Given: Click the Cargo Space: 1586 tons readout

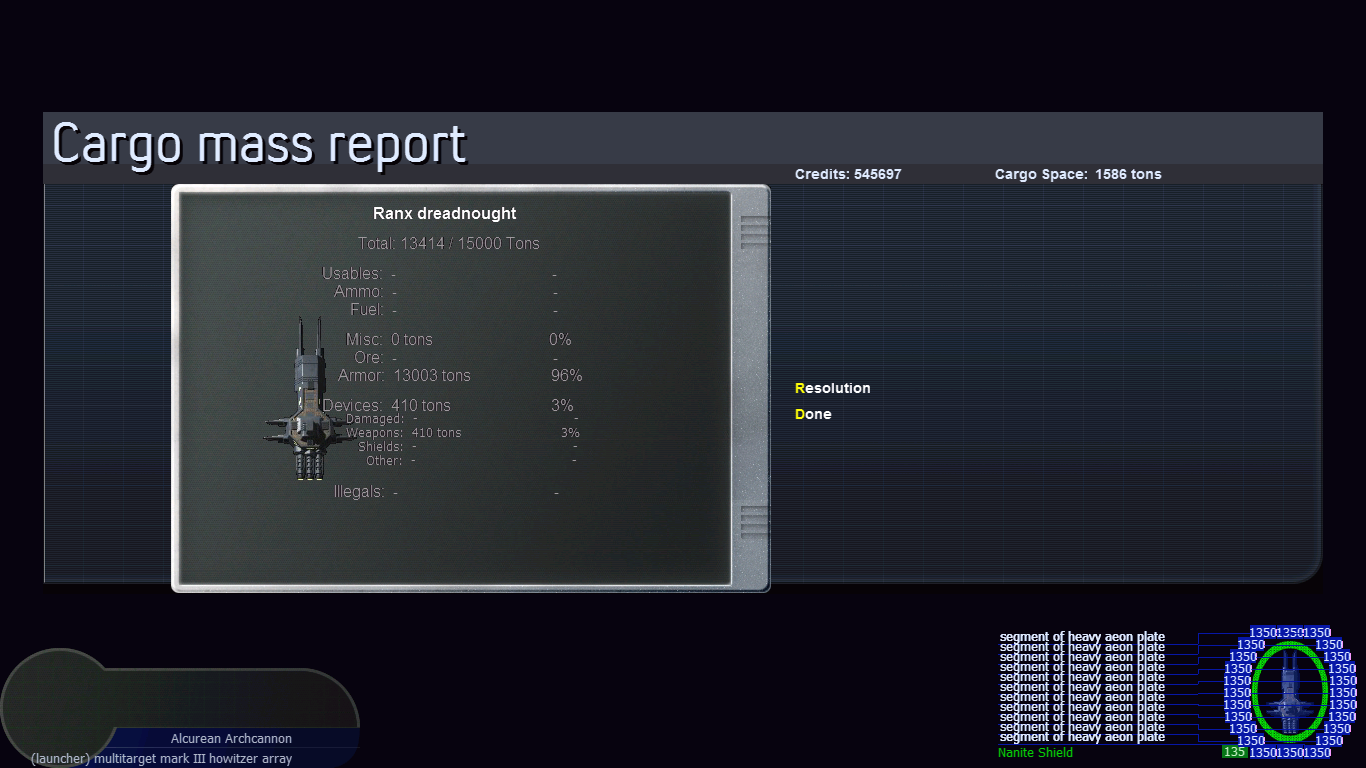Looking at the screenshot, I should click(1078, 174).
